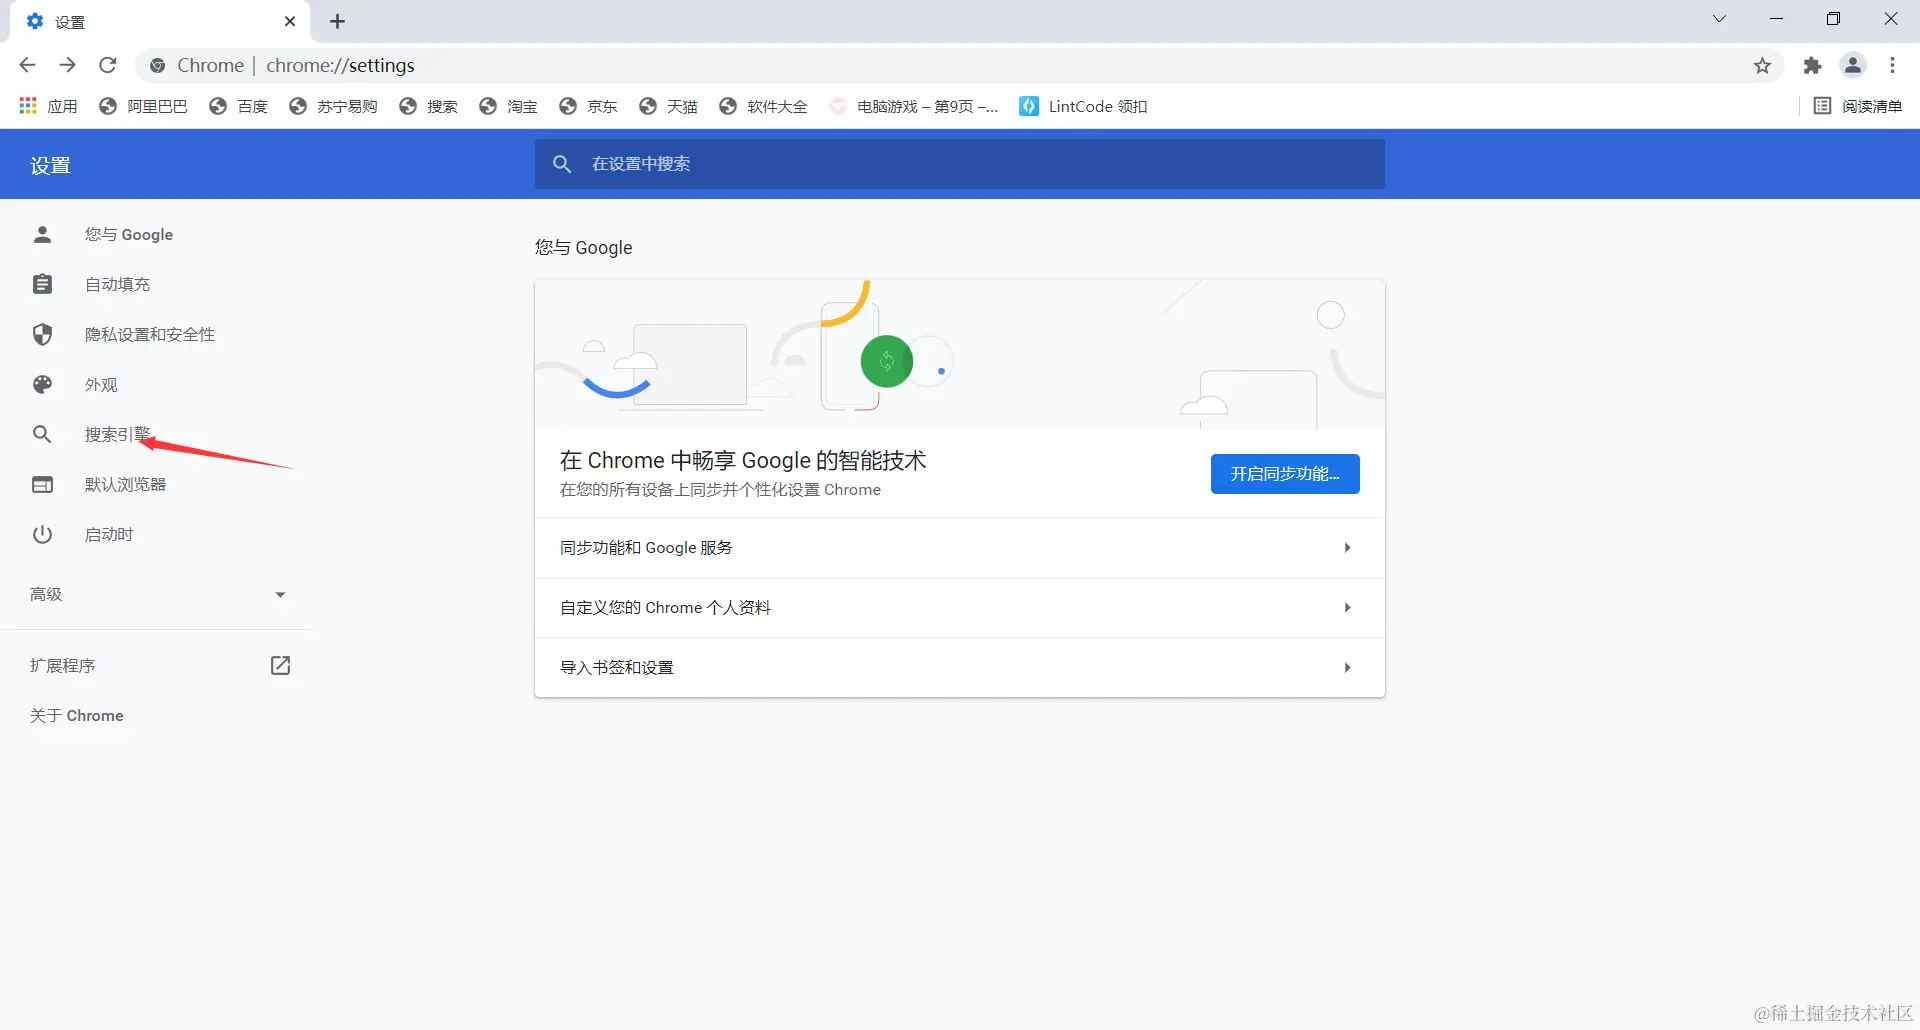Bookmark this page with the star icon

1762,65
